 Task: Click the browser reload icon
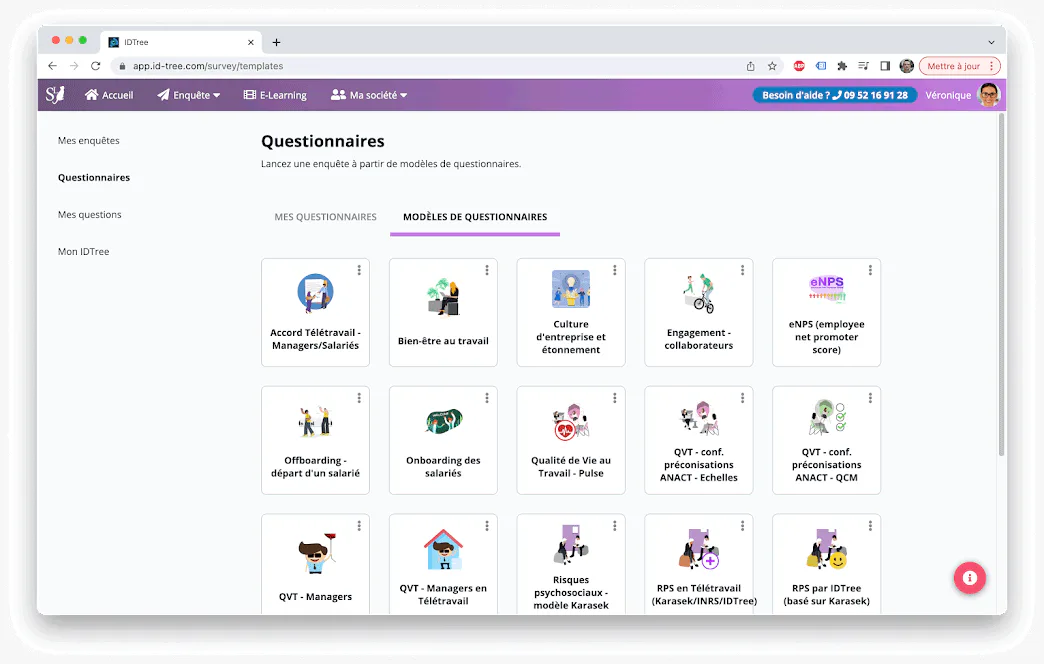click(x=96, y=66)
